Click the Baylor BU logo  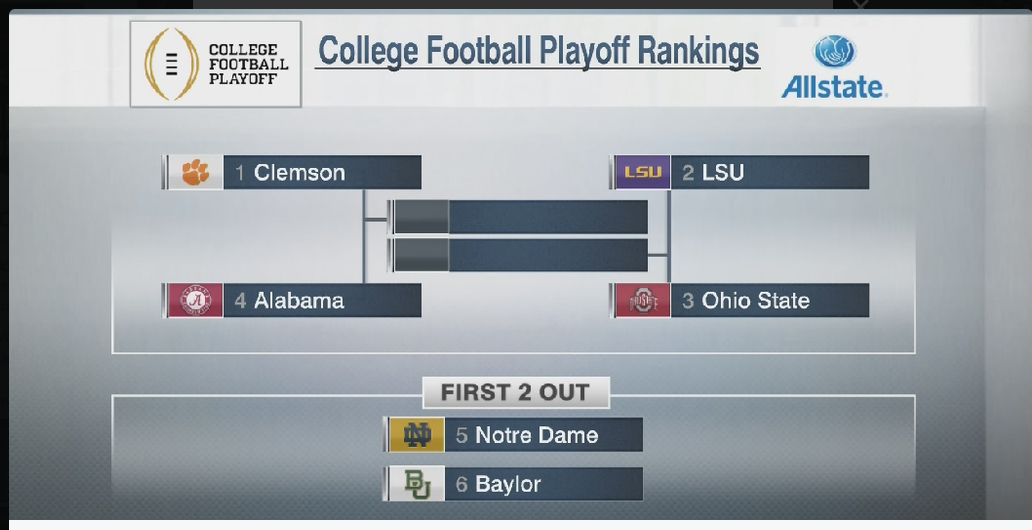coord(416,484)
